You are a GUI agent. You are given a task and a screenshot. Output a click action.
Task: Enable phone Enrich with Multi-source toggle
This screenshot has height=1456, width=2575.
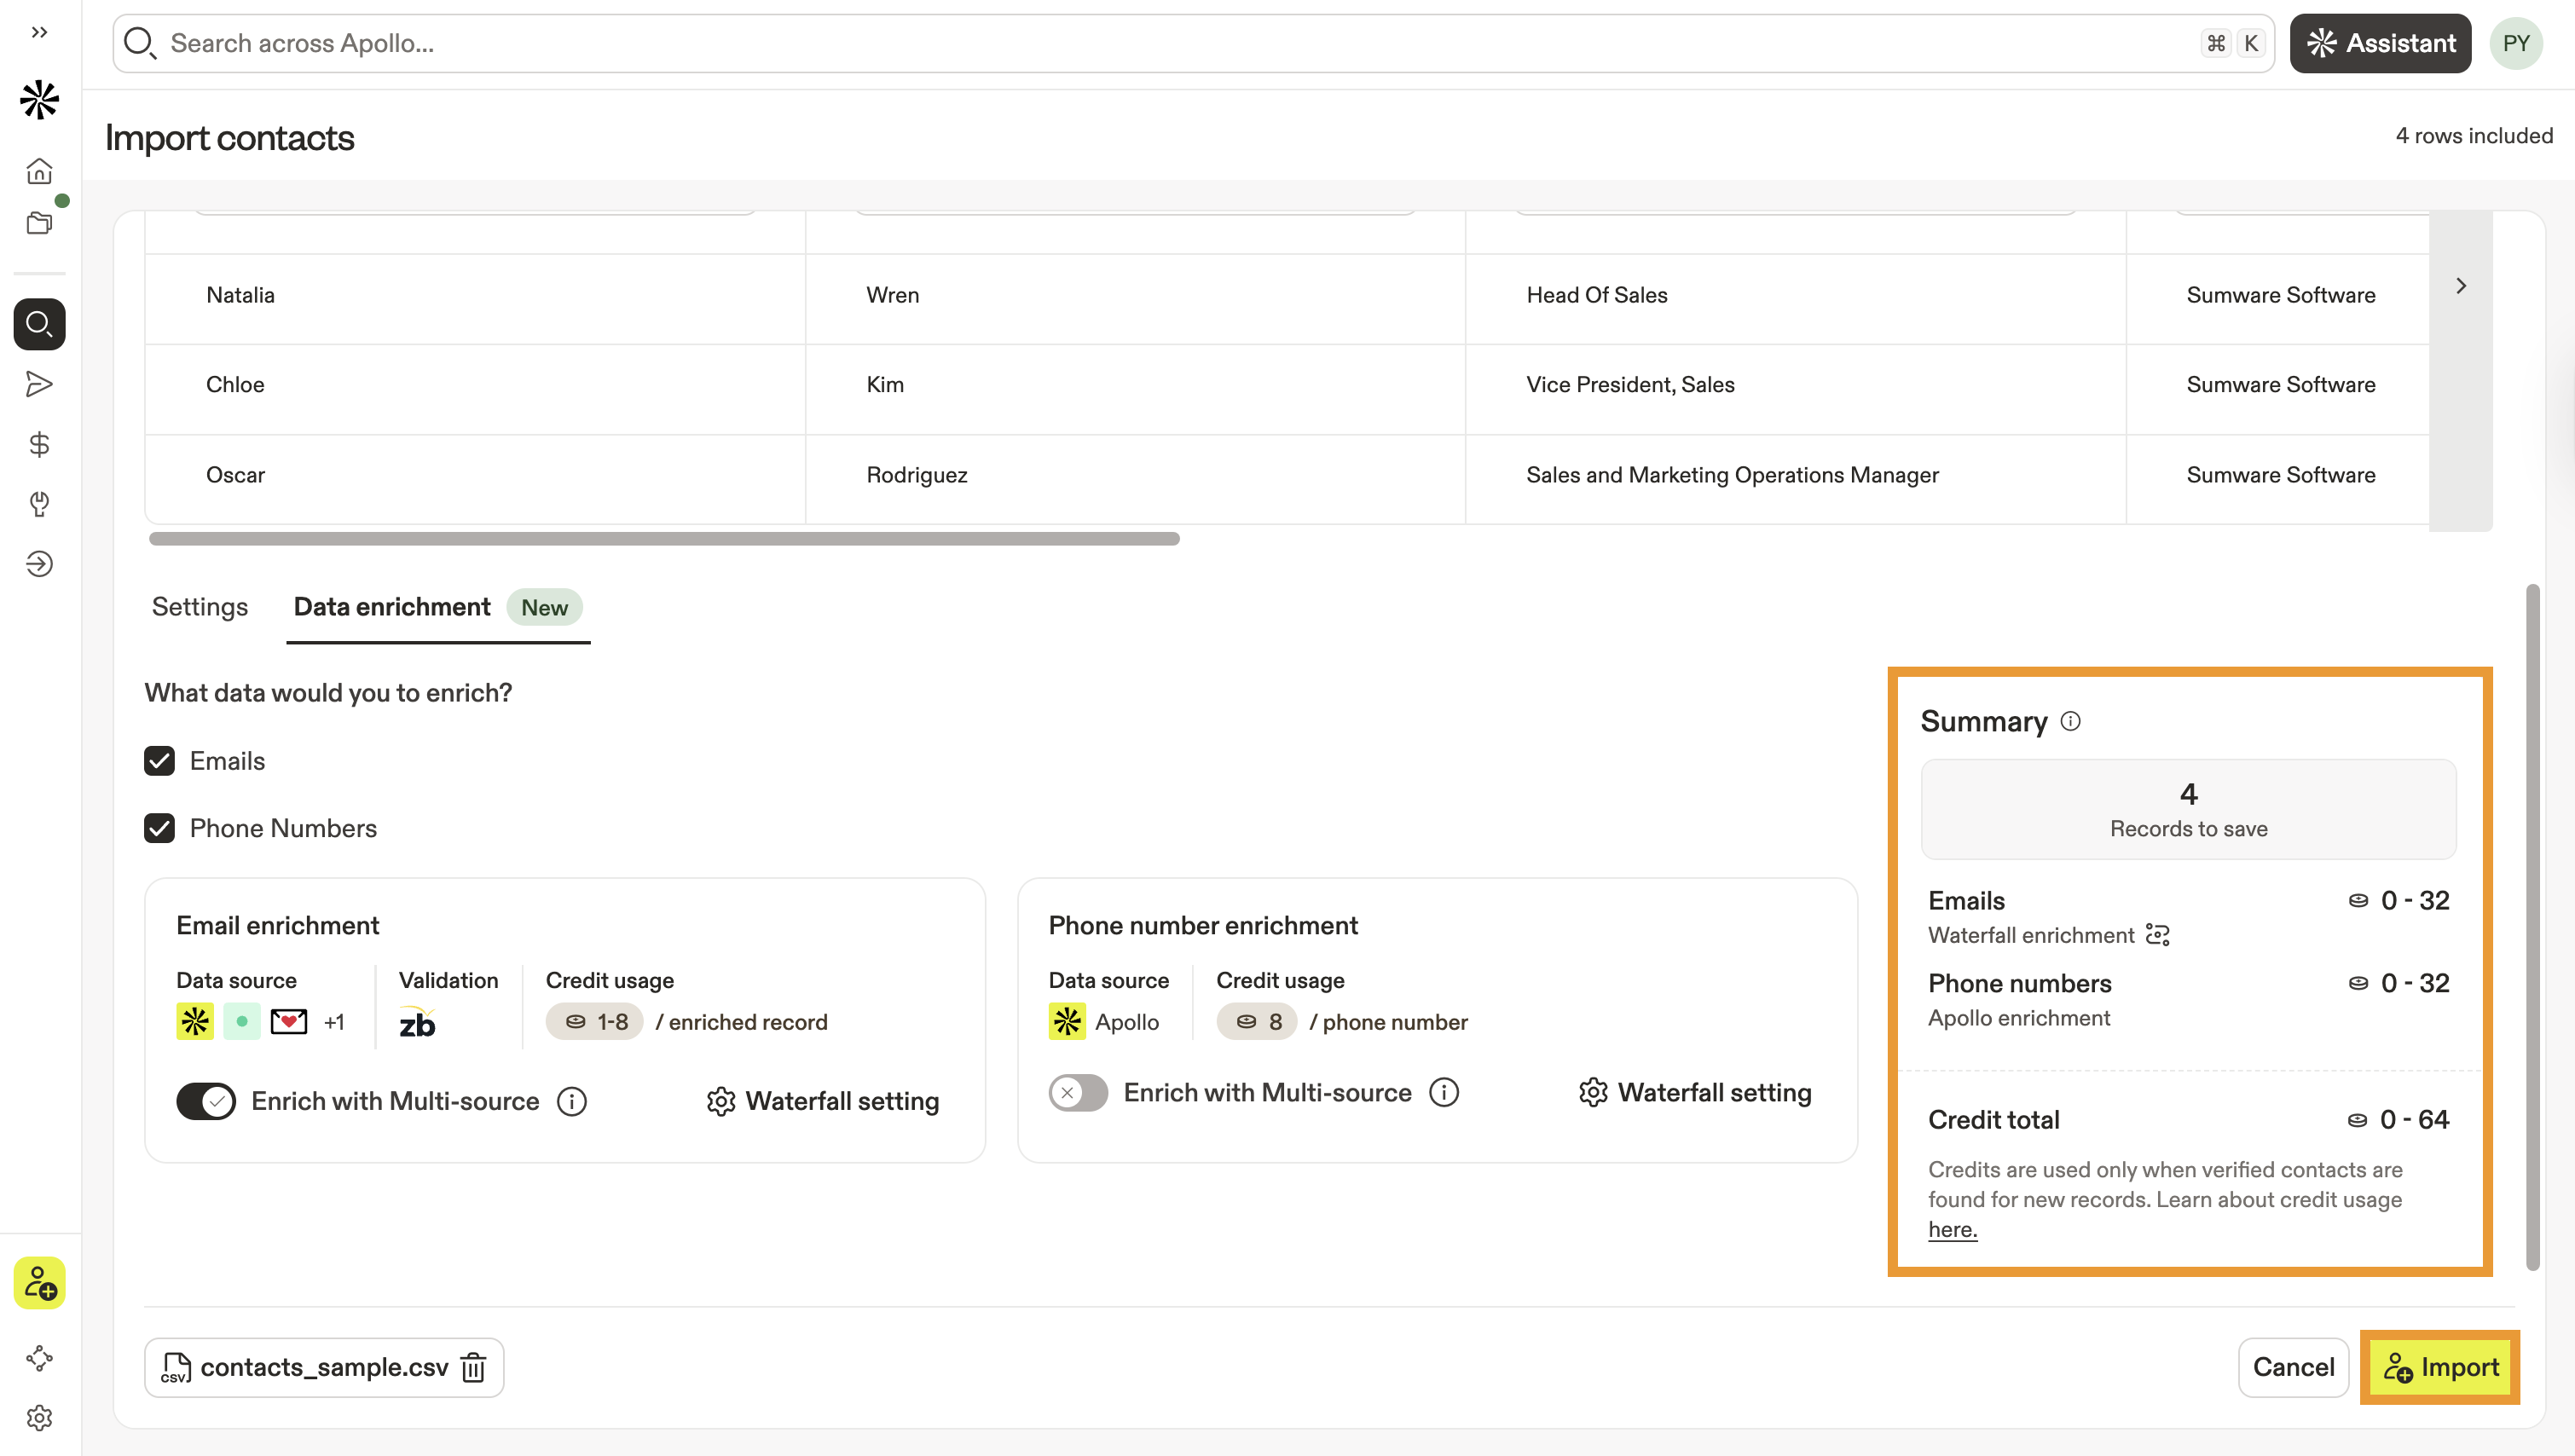click(1078, 1093)
